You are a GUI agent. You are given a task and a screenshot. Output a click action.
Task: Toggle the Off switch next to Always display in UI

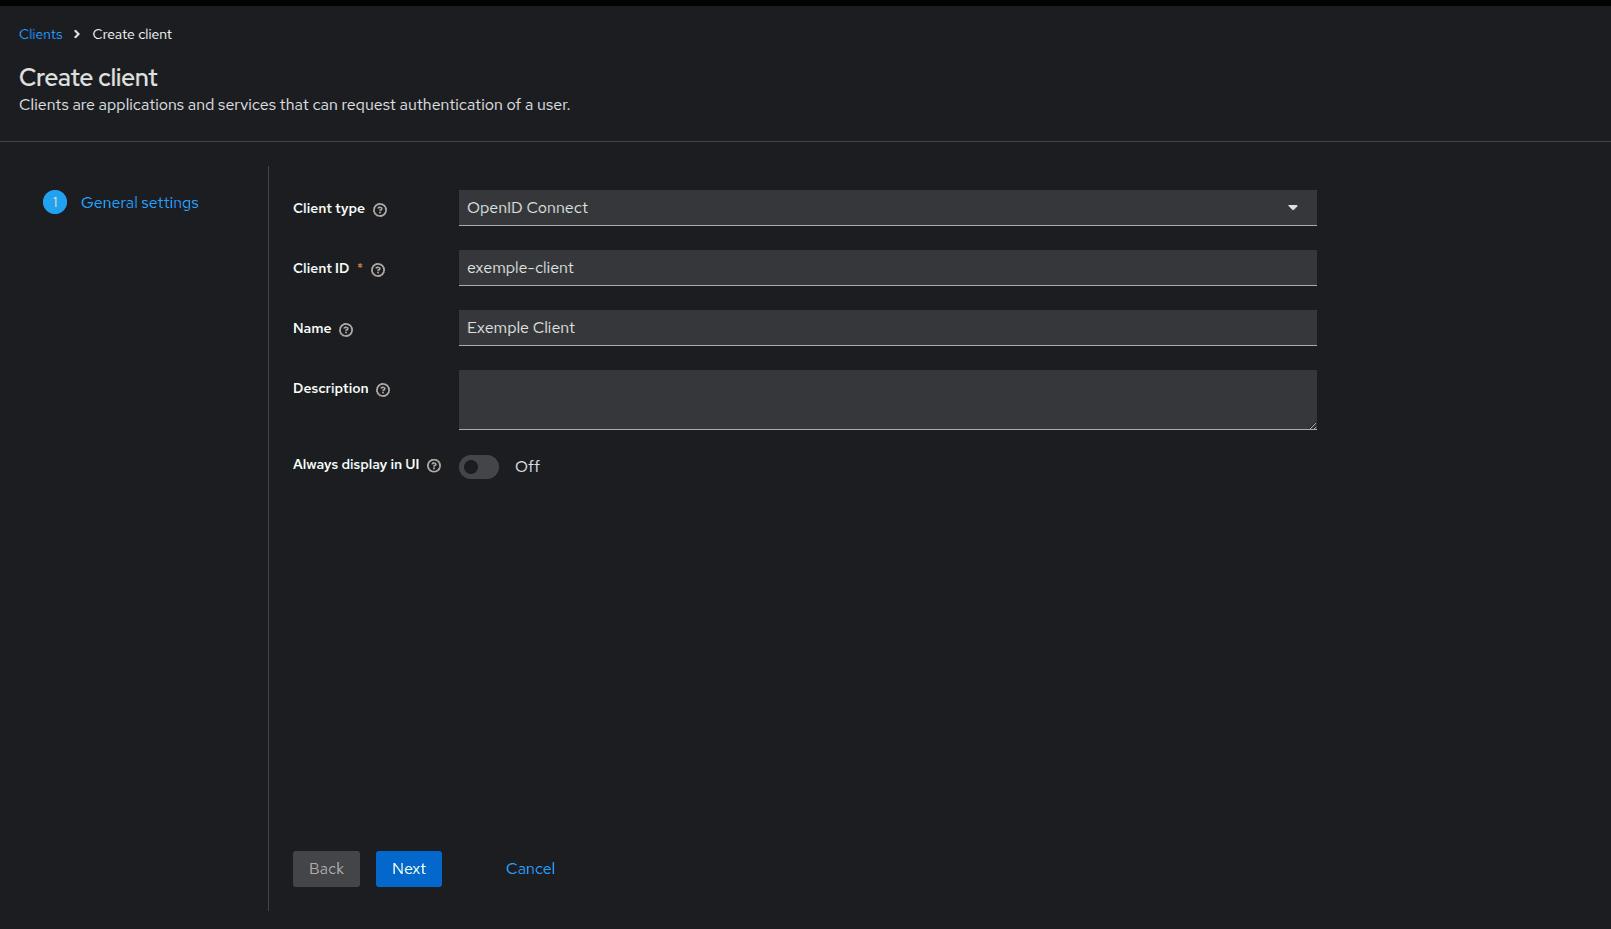[478, 466]
